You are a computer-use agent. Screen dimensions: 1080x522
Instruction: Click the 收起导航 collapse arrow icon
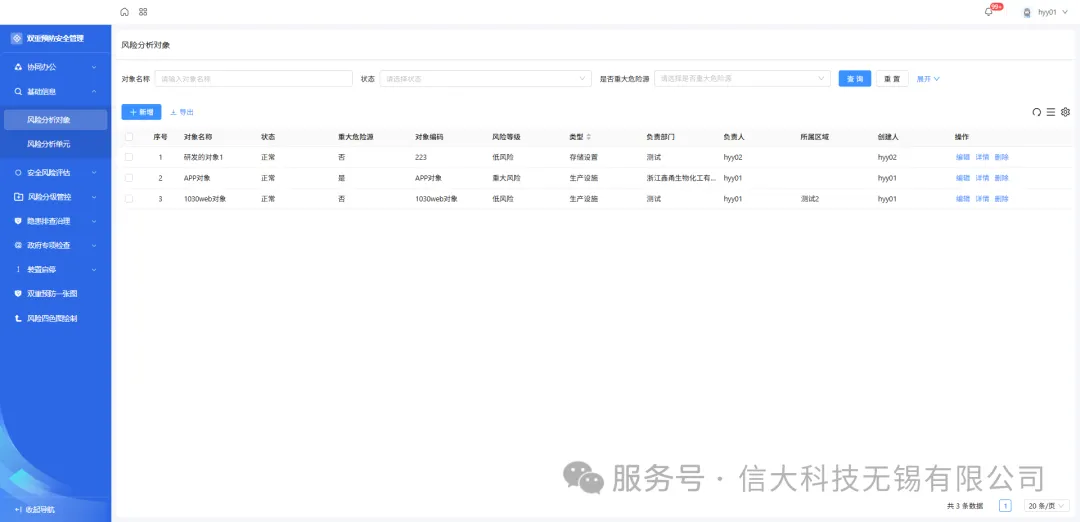click(x=18, y=510)
